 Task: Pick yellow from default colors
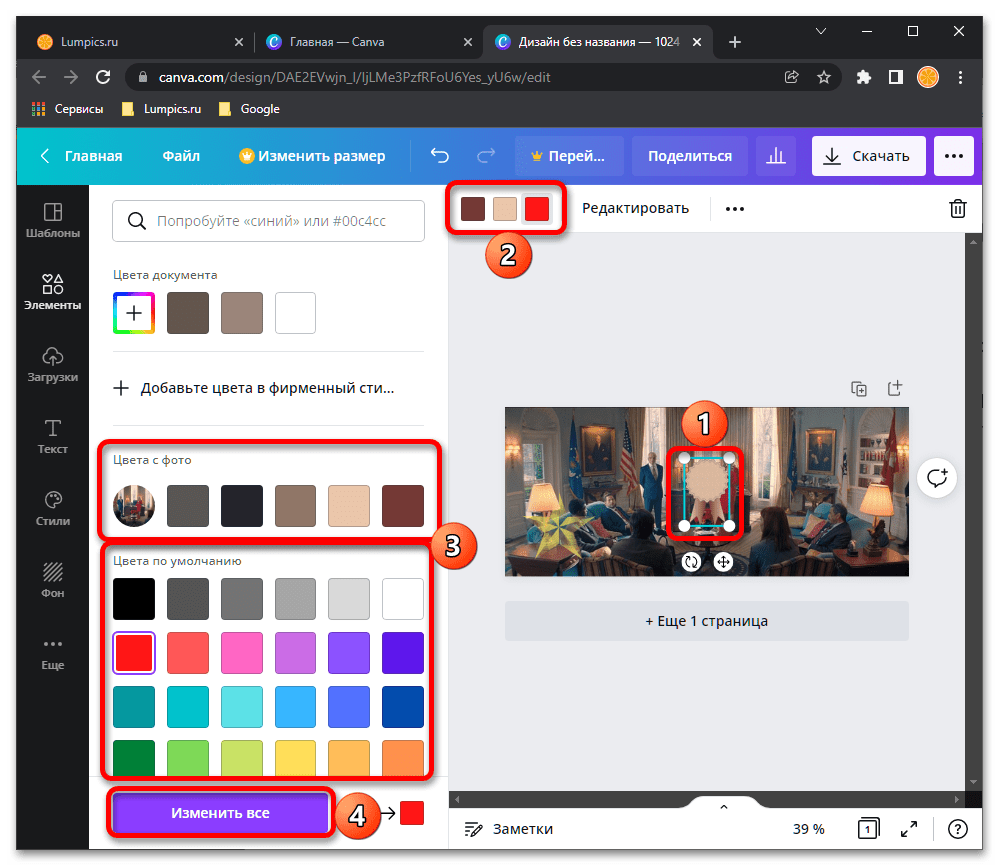point(295,758)
